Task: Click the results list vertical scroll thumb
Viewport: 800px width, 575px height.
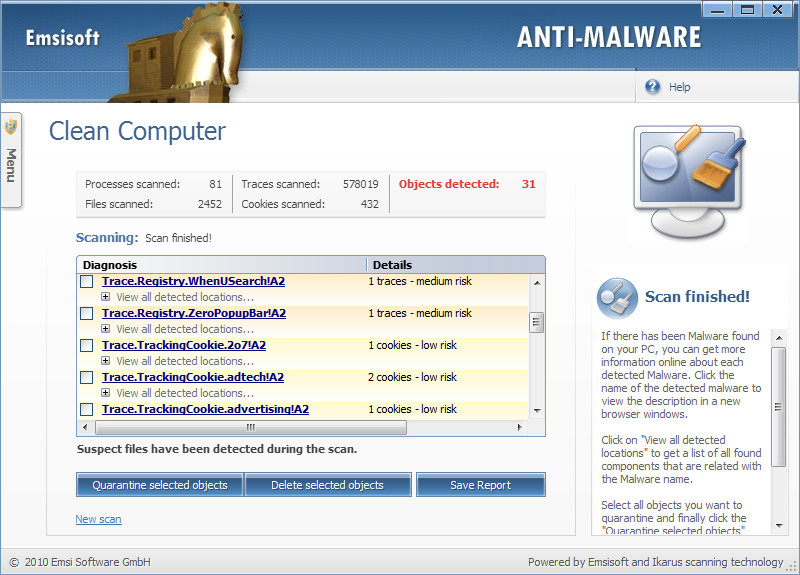Action: coord(536,322)
